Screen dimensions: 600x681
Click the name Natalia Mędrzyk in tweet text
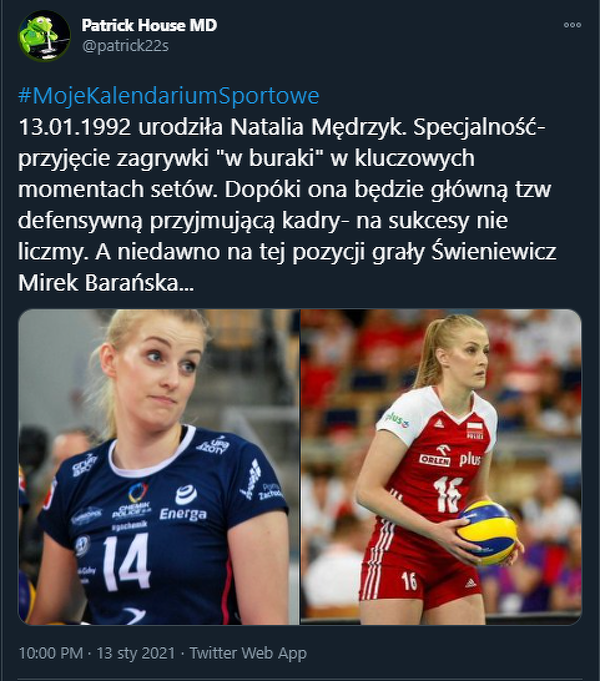pyautogui.click(x=318, y=127)
